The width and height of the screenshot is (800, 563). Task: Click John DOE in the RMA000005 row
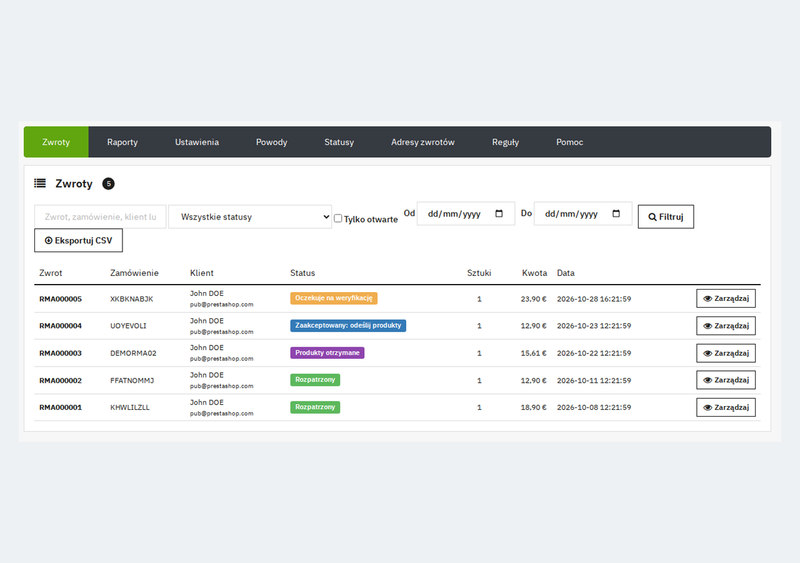(207, 293)
